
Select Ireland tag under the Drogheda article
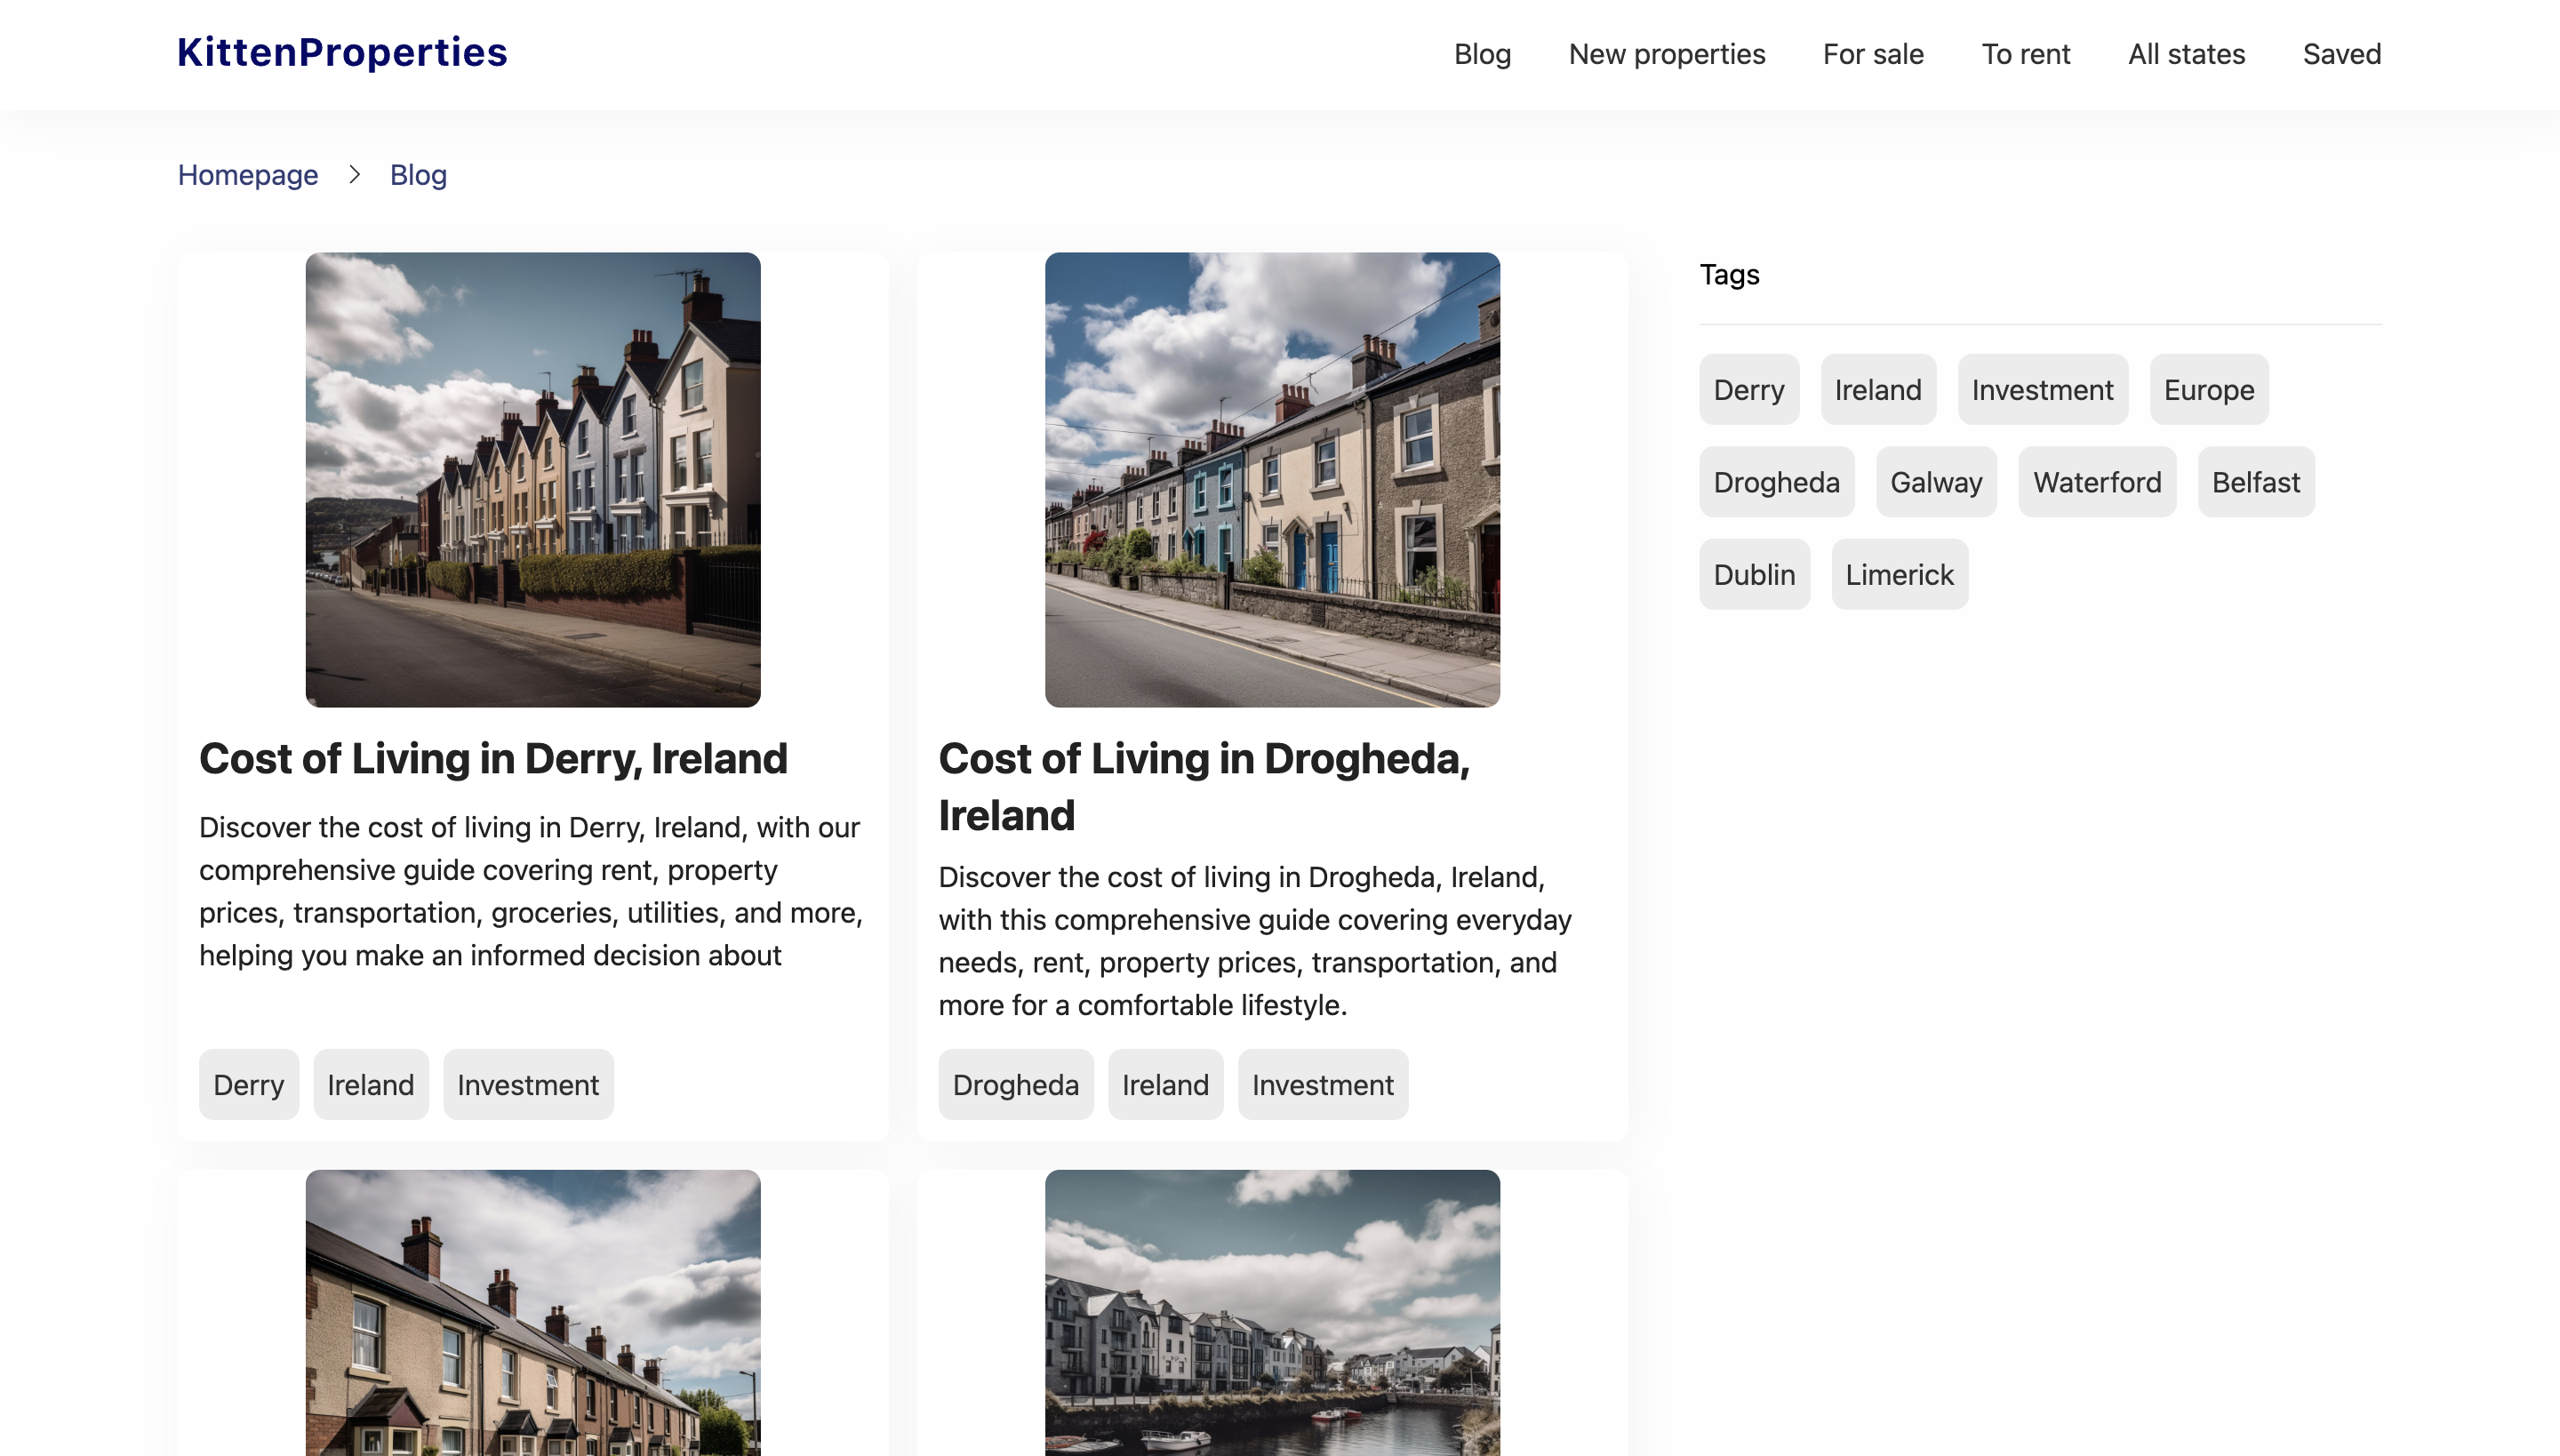coord(1165,1085)
